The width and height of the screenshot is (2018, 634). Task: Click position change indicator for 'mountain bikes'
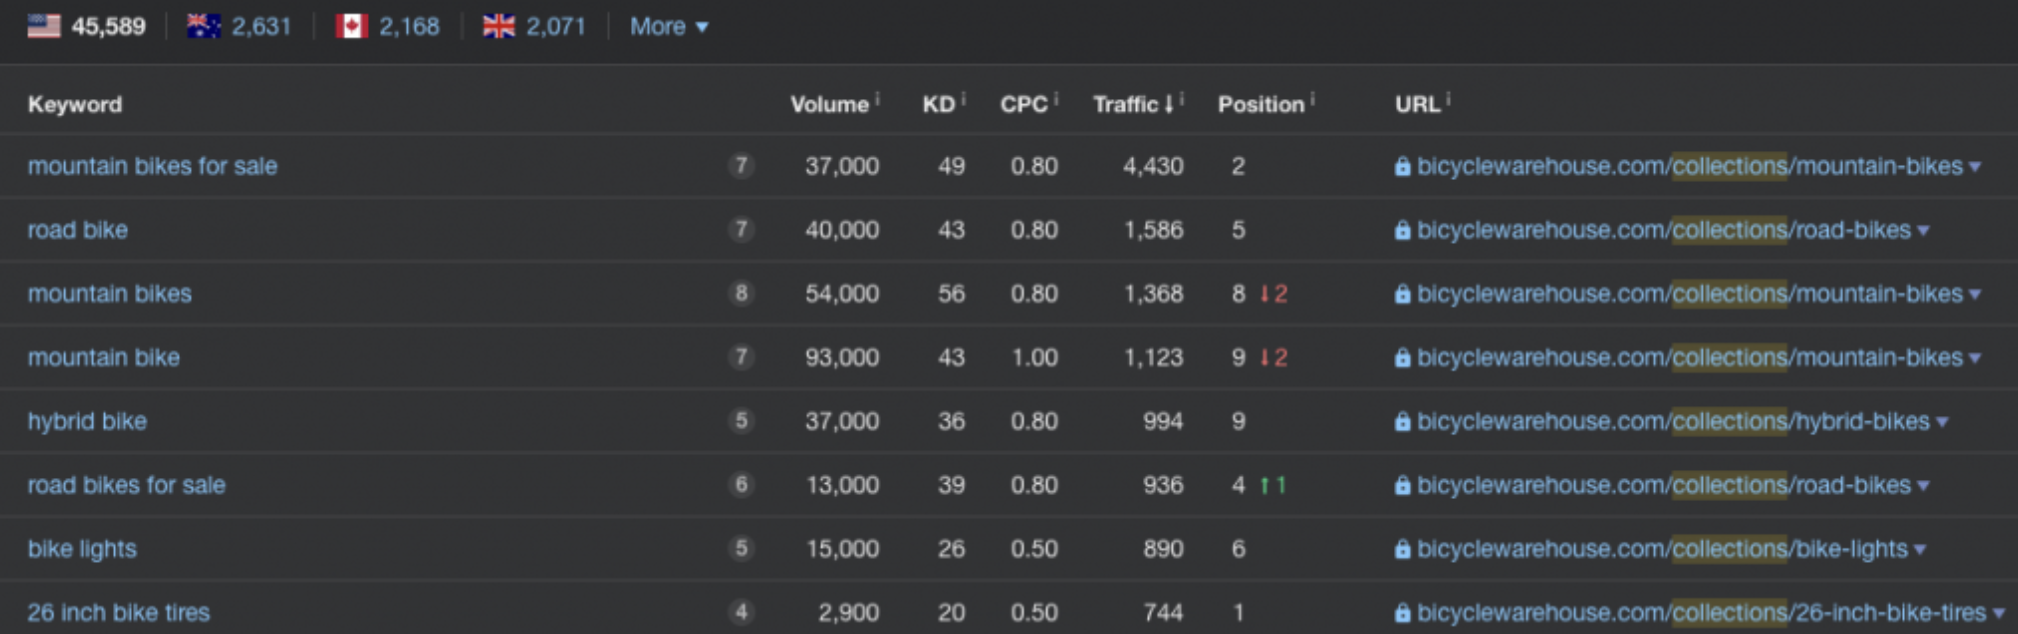(x=1273, y=294)
